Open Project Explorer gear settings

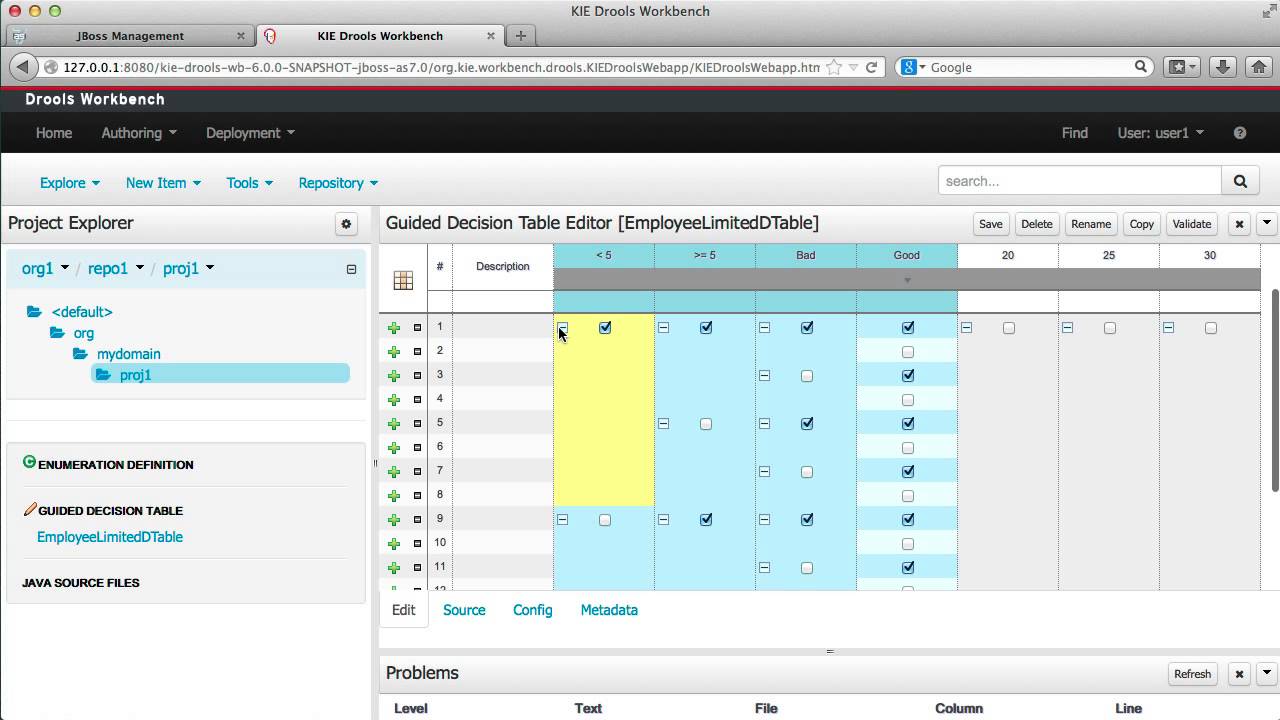346,224
